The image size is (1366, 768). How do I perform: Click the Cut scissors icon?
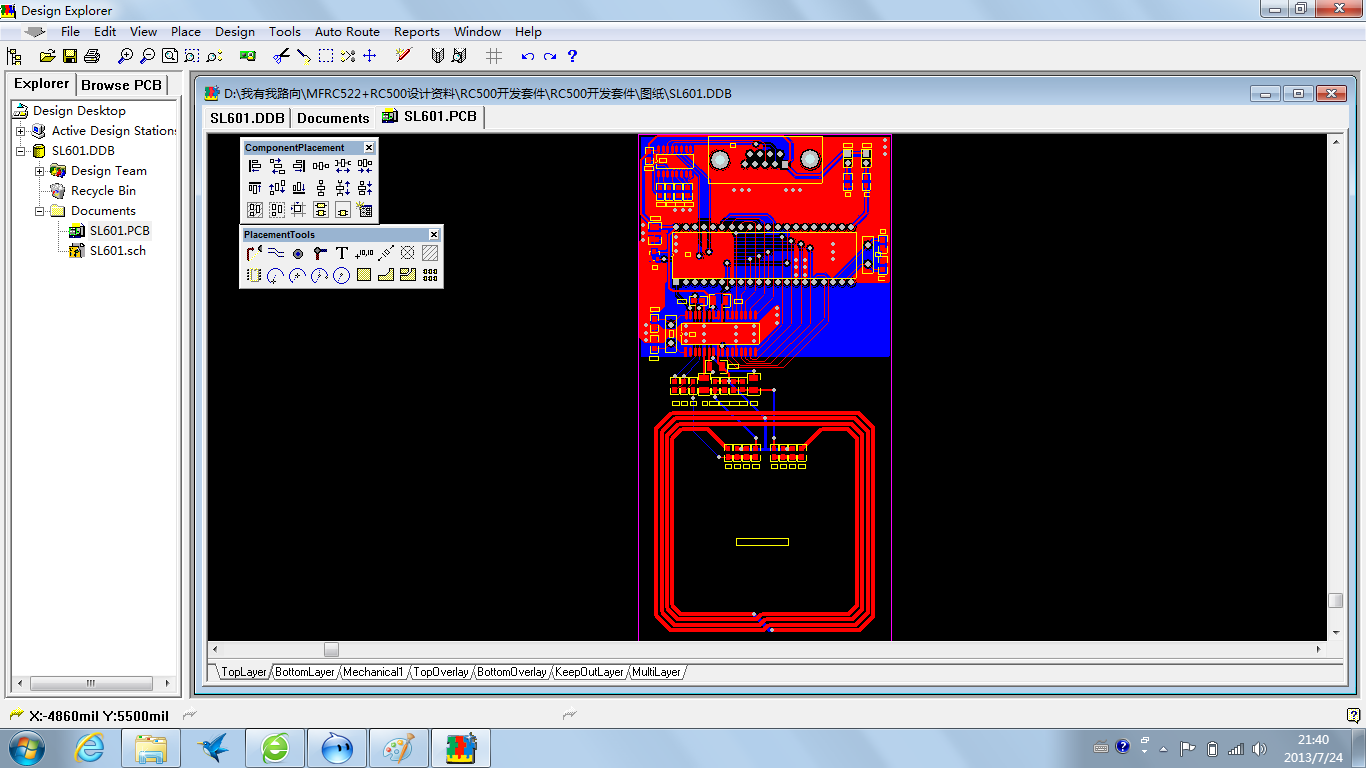pos(282,56)
